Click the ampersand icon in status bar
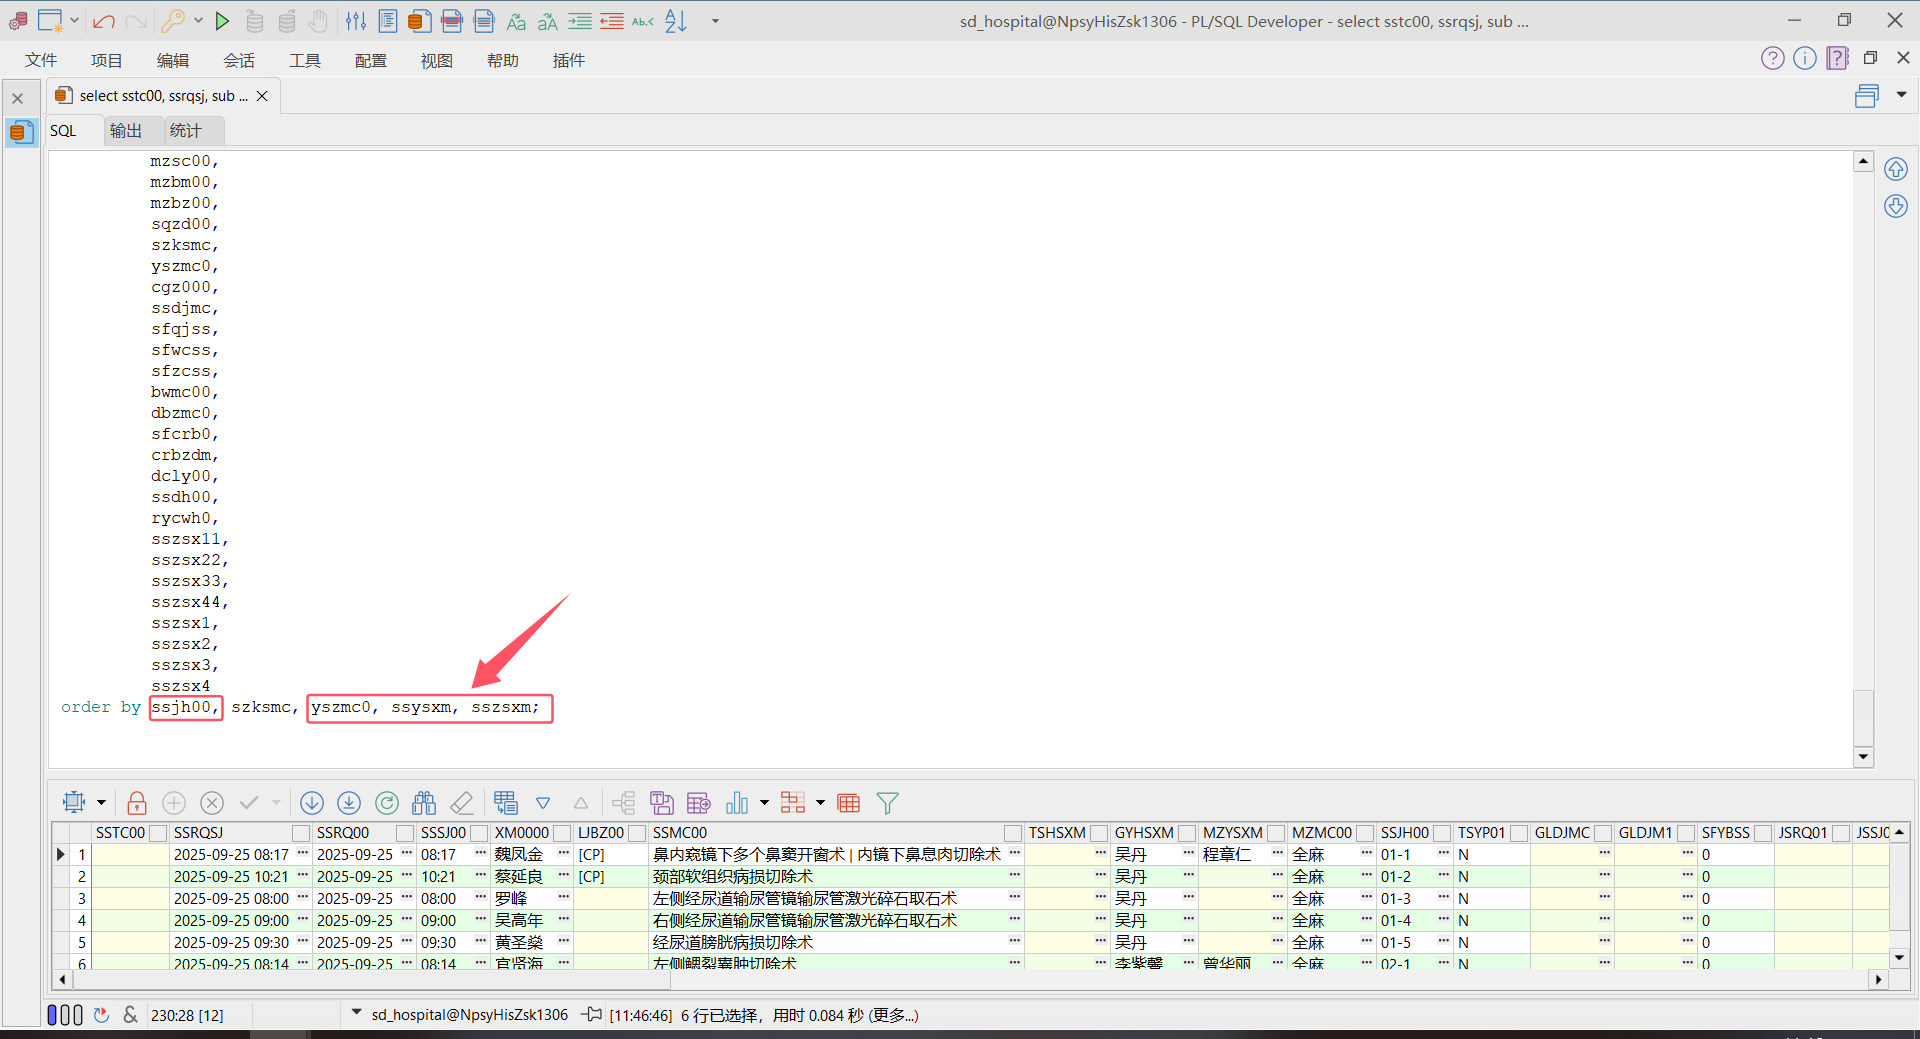 (130, 1015)
